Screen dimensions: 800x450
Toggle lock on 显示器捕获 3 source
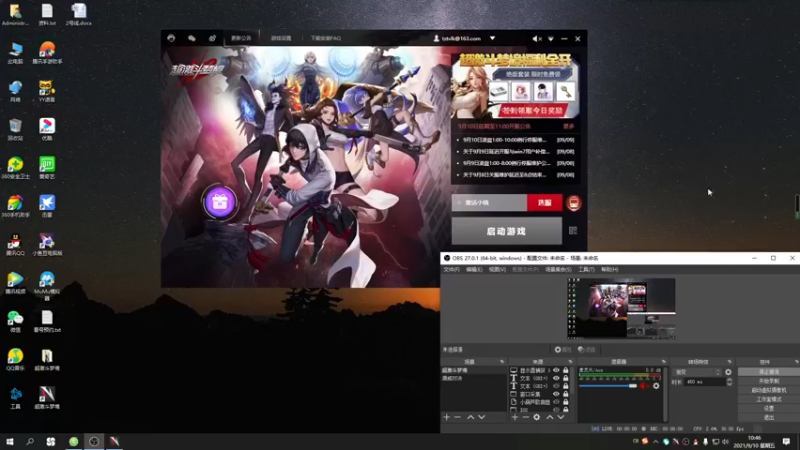tap(565, 370)
